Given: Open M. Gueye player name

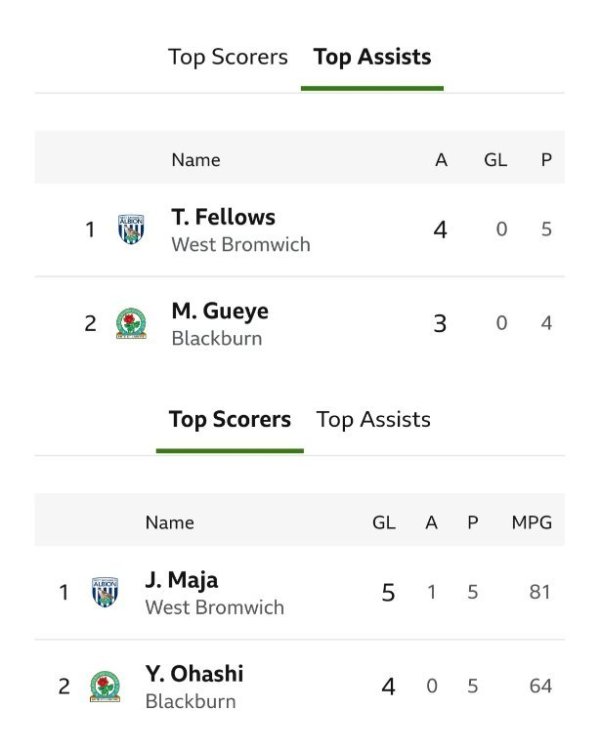Looking at the screenshot, I should point(220,311).
